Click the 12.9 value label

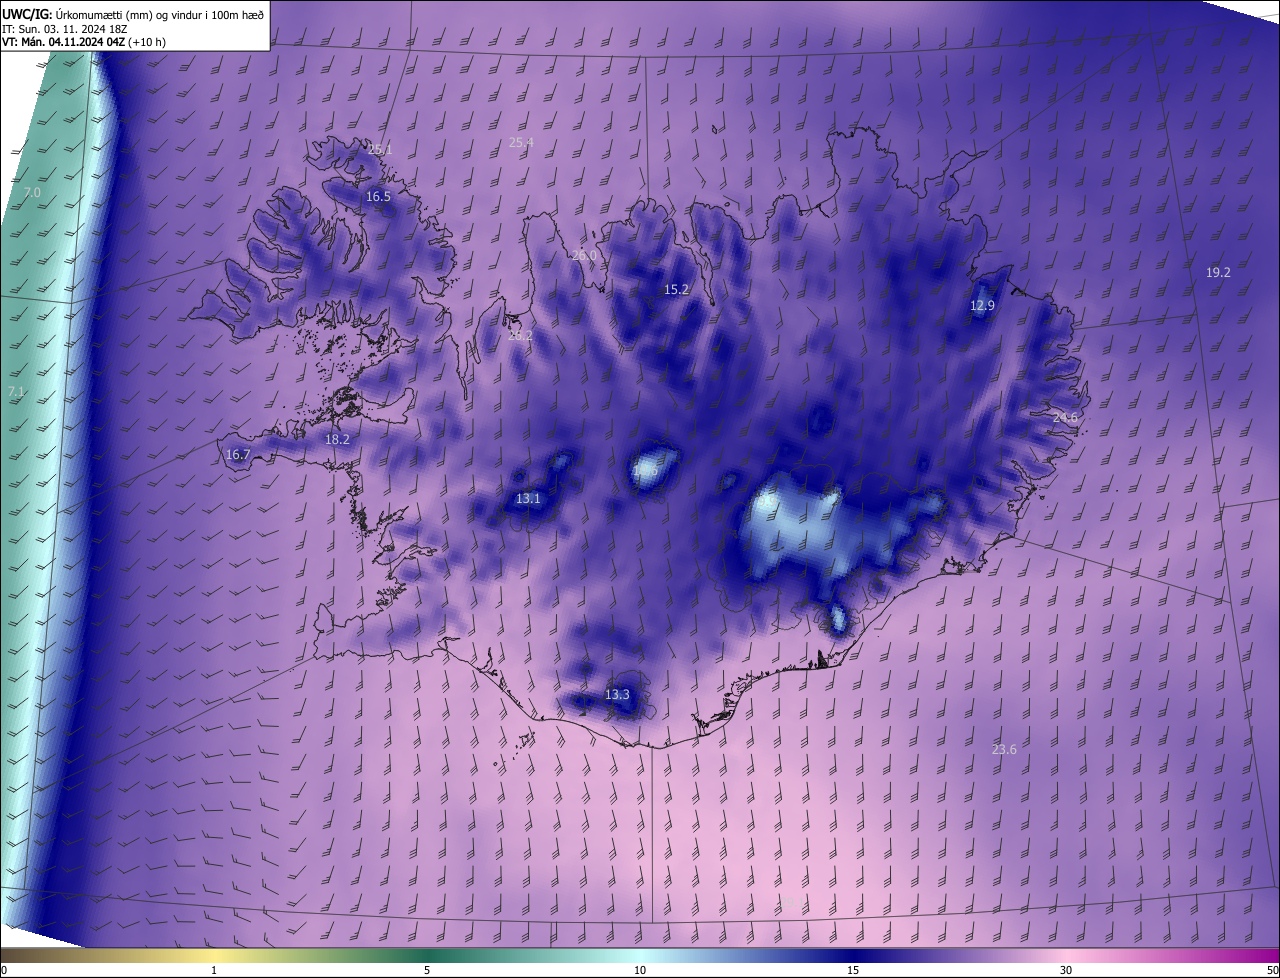point(982,306)
